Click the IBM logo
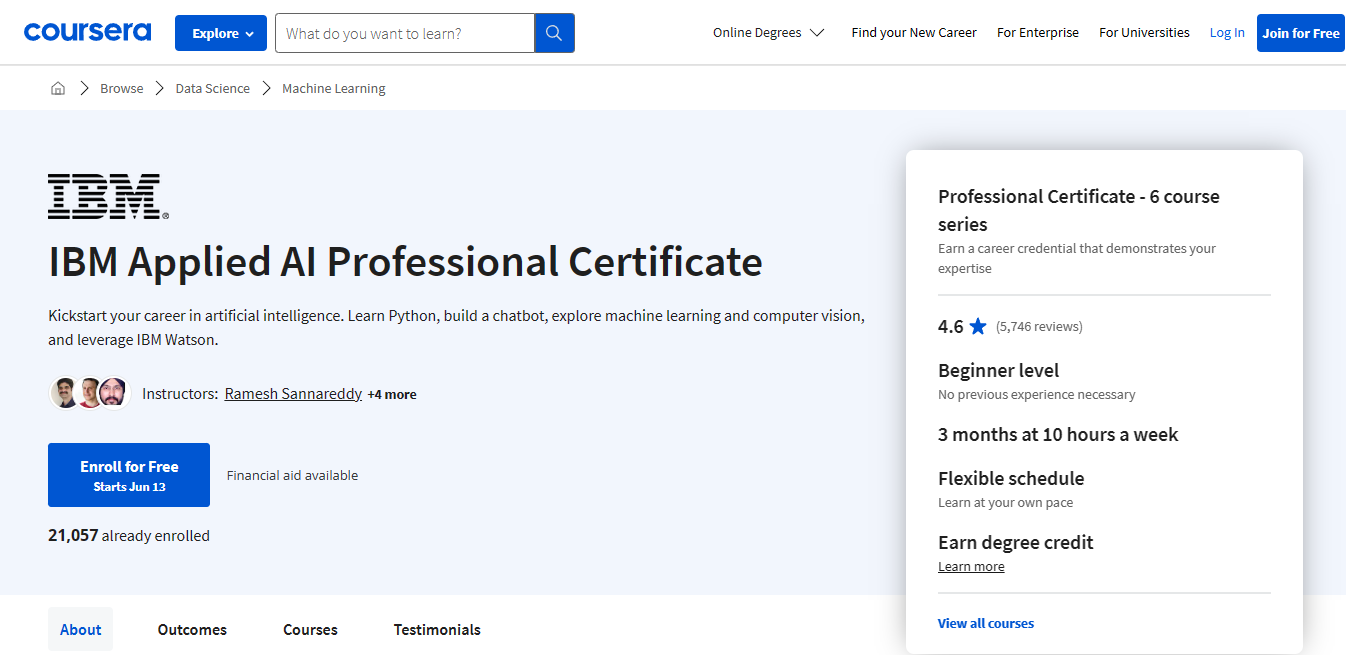This screenshot has width=1346, height=655. tap(108, 196)
